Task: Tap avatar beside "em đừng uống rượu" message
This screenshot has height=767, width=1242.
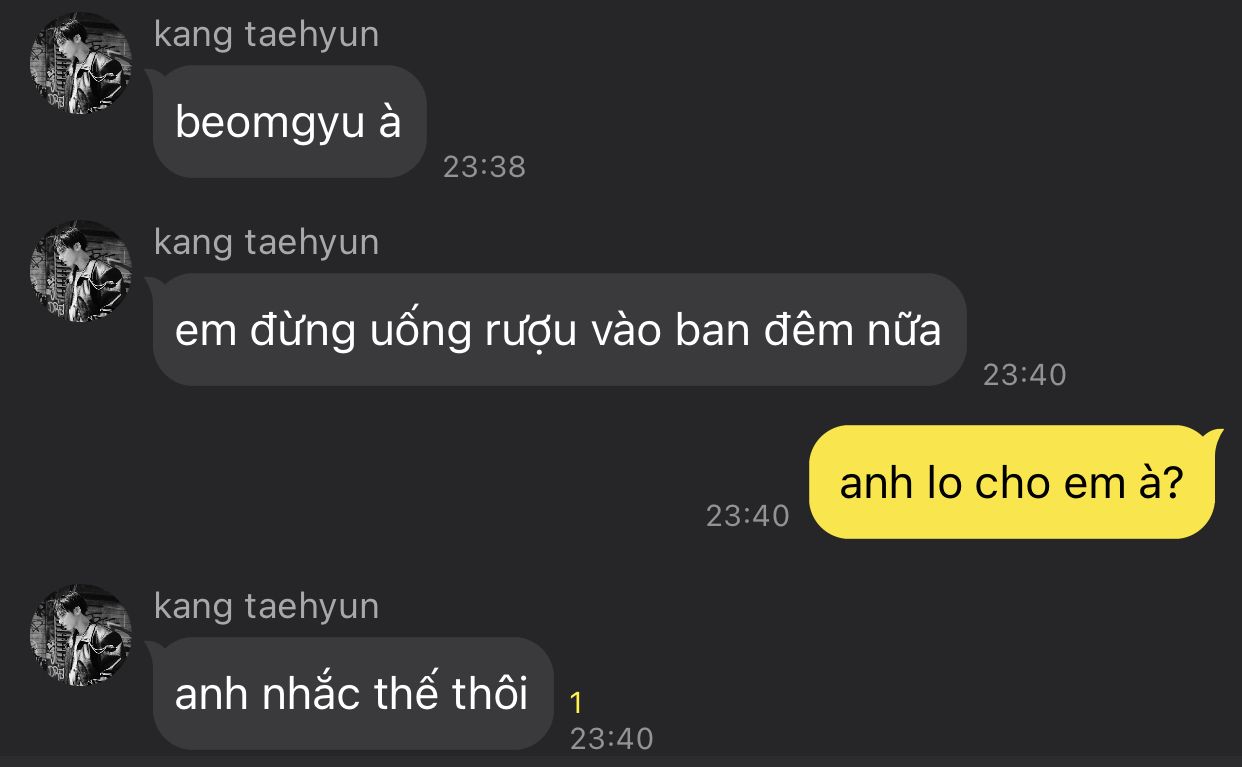Action: 81,271
